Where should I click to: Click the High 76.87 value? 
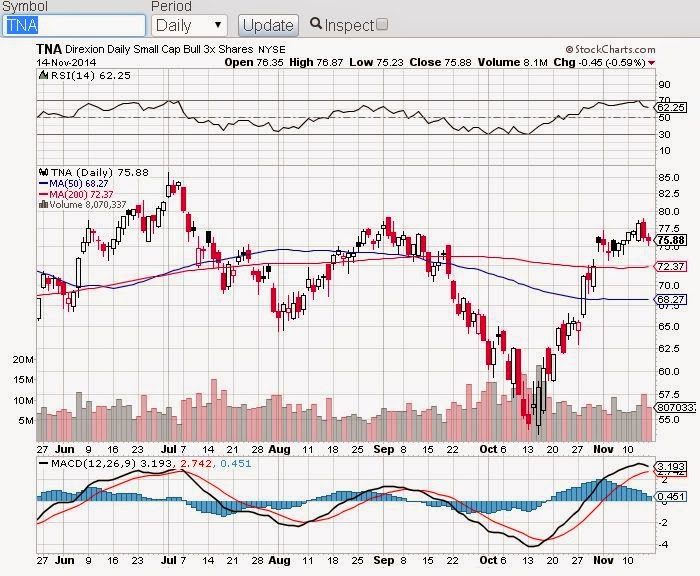coord(316,63)
